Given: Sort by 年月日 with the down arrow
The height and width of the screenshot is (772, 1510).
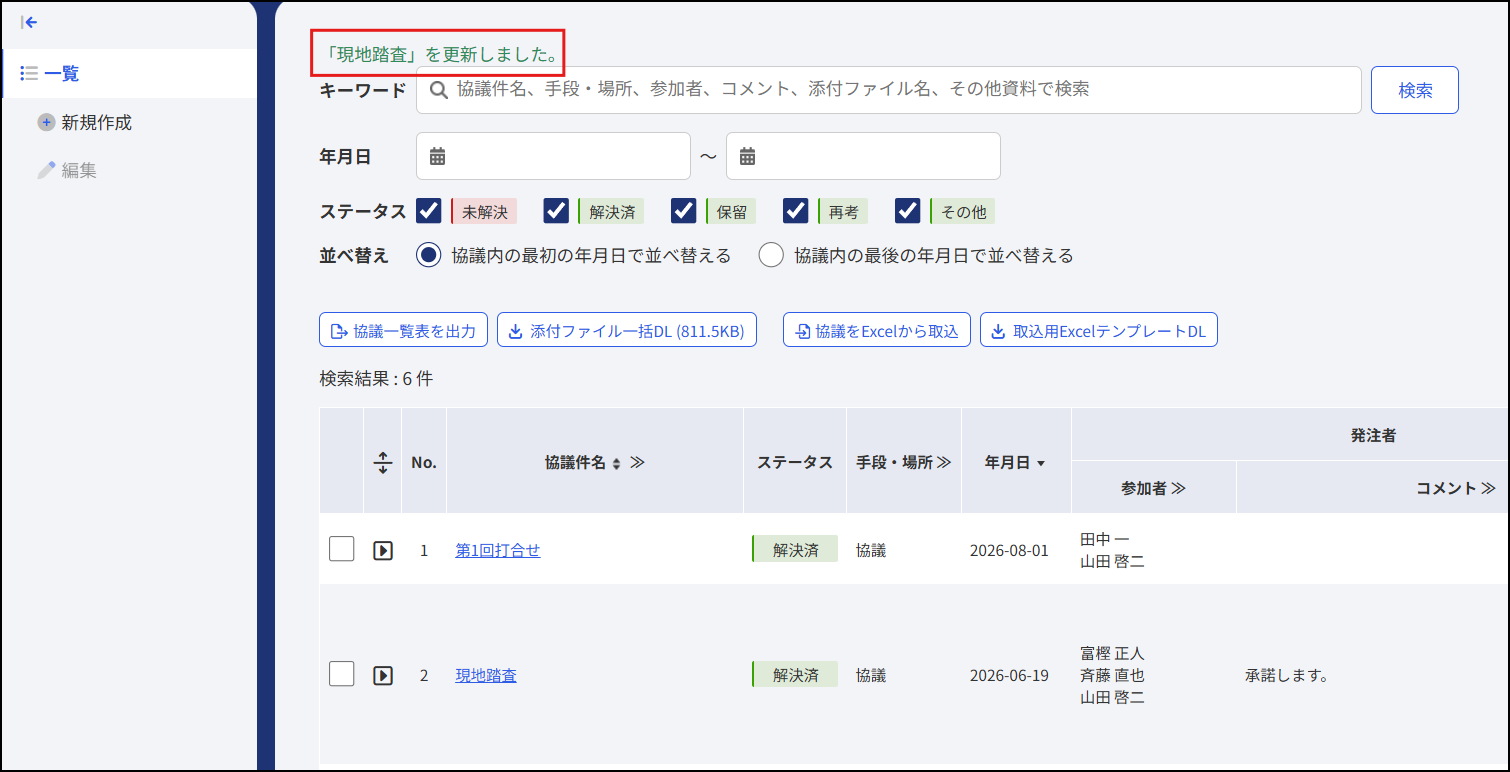Looking at the screenshot, I should coord(1040,463).
